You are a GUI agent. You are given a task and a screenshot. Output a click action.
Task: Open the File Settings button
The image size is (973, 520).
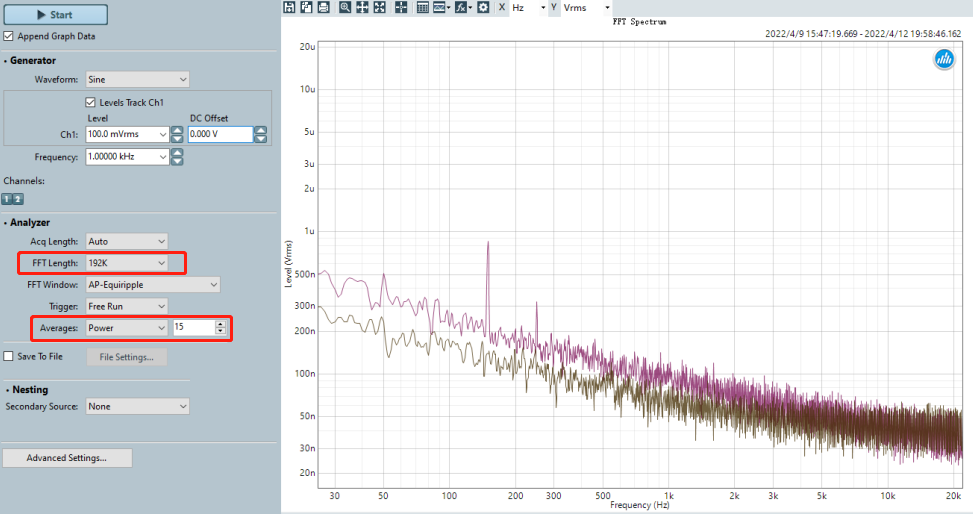coord(127,357)
